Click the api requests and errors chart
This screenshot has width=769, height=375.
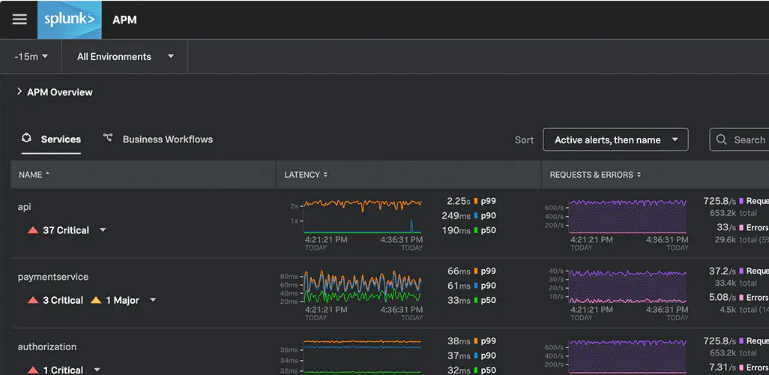(627, 216)
